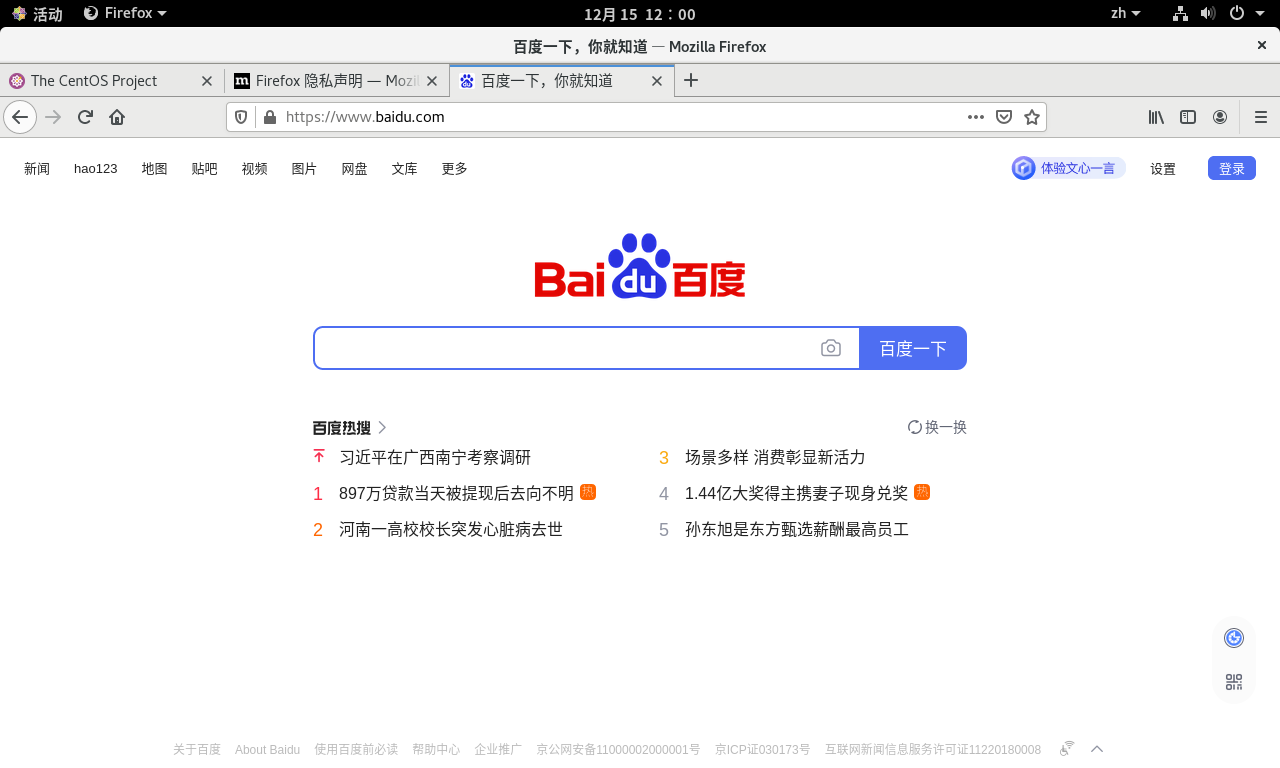
Task: Open 习近平在广西南宁考察调研 headline
Action: coord(435,457)
